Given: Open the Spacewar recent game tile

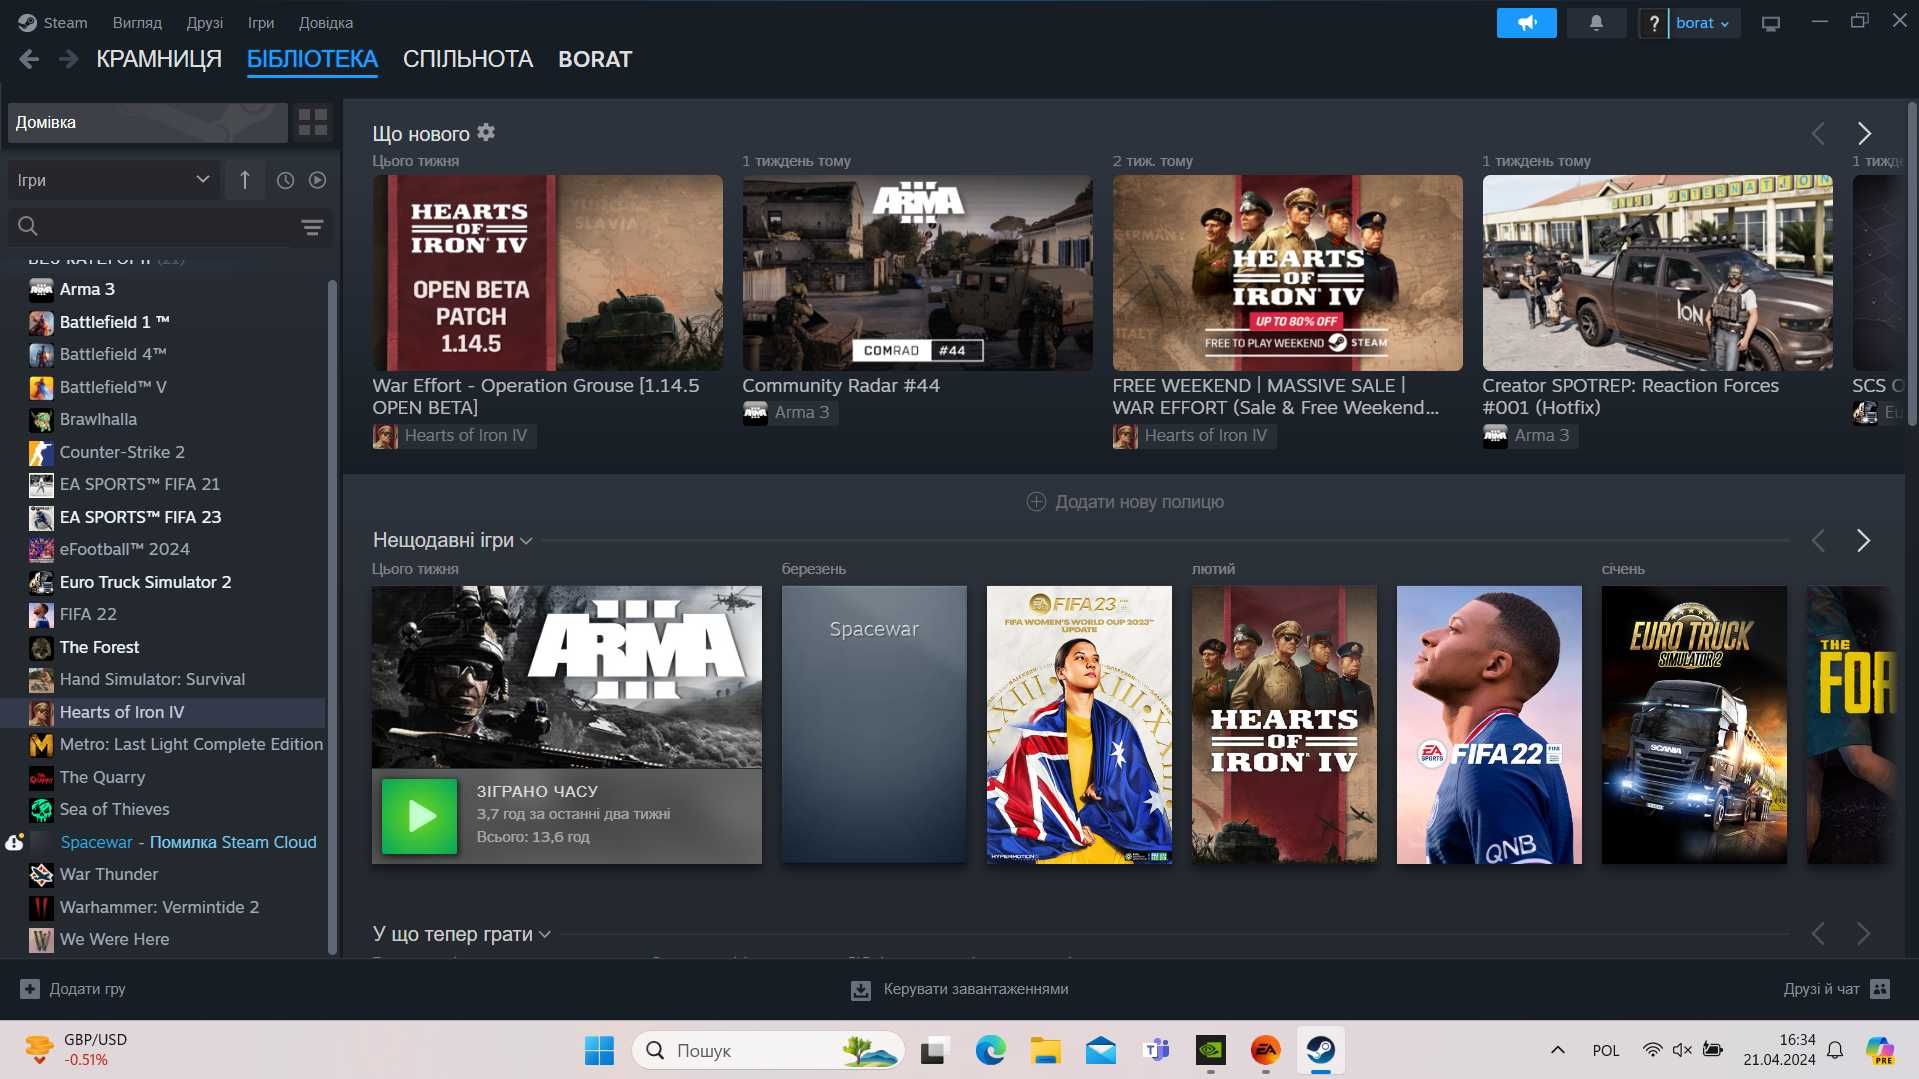Looking at the screenshot, I should 874,725.
